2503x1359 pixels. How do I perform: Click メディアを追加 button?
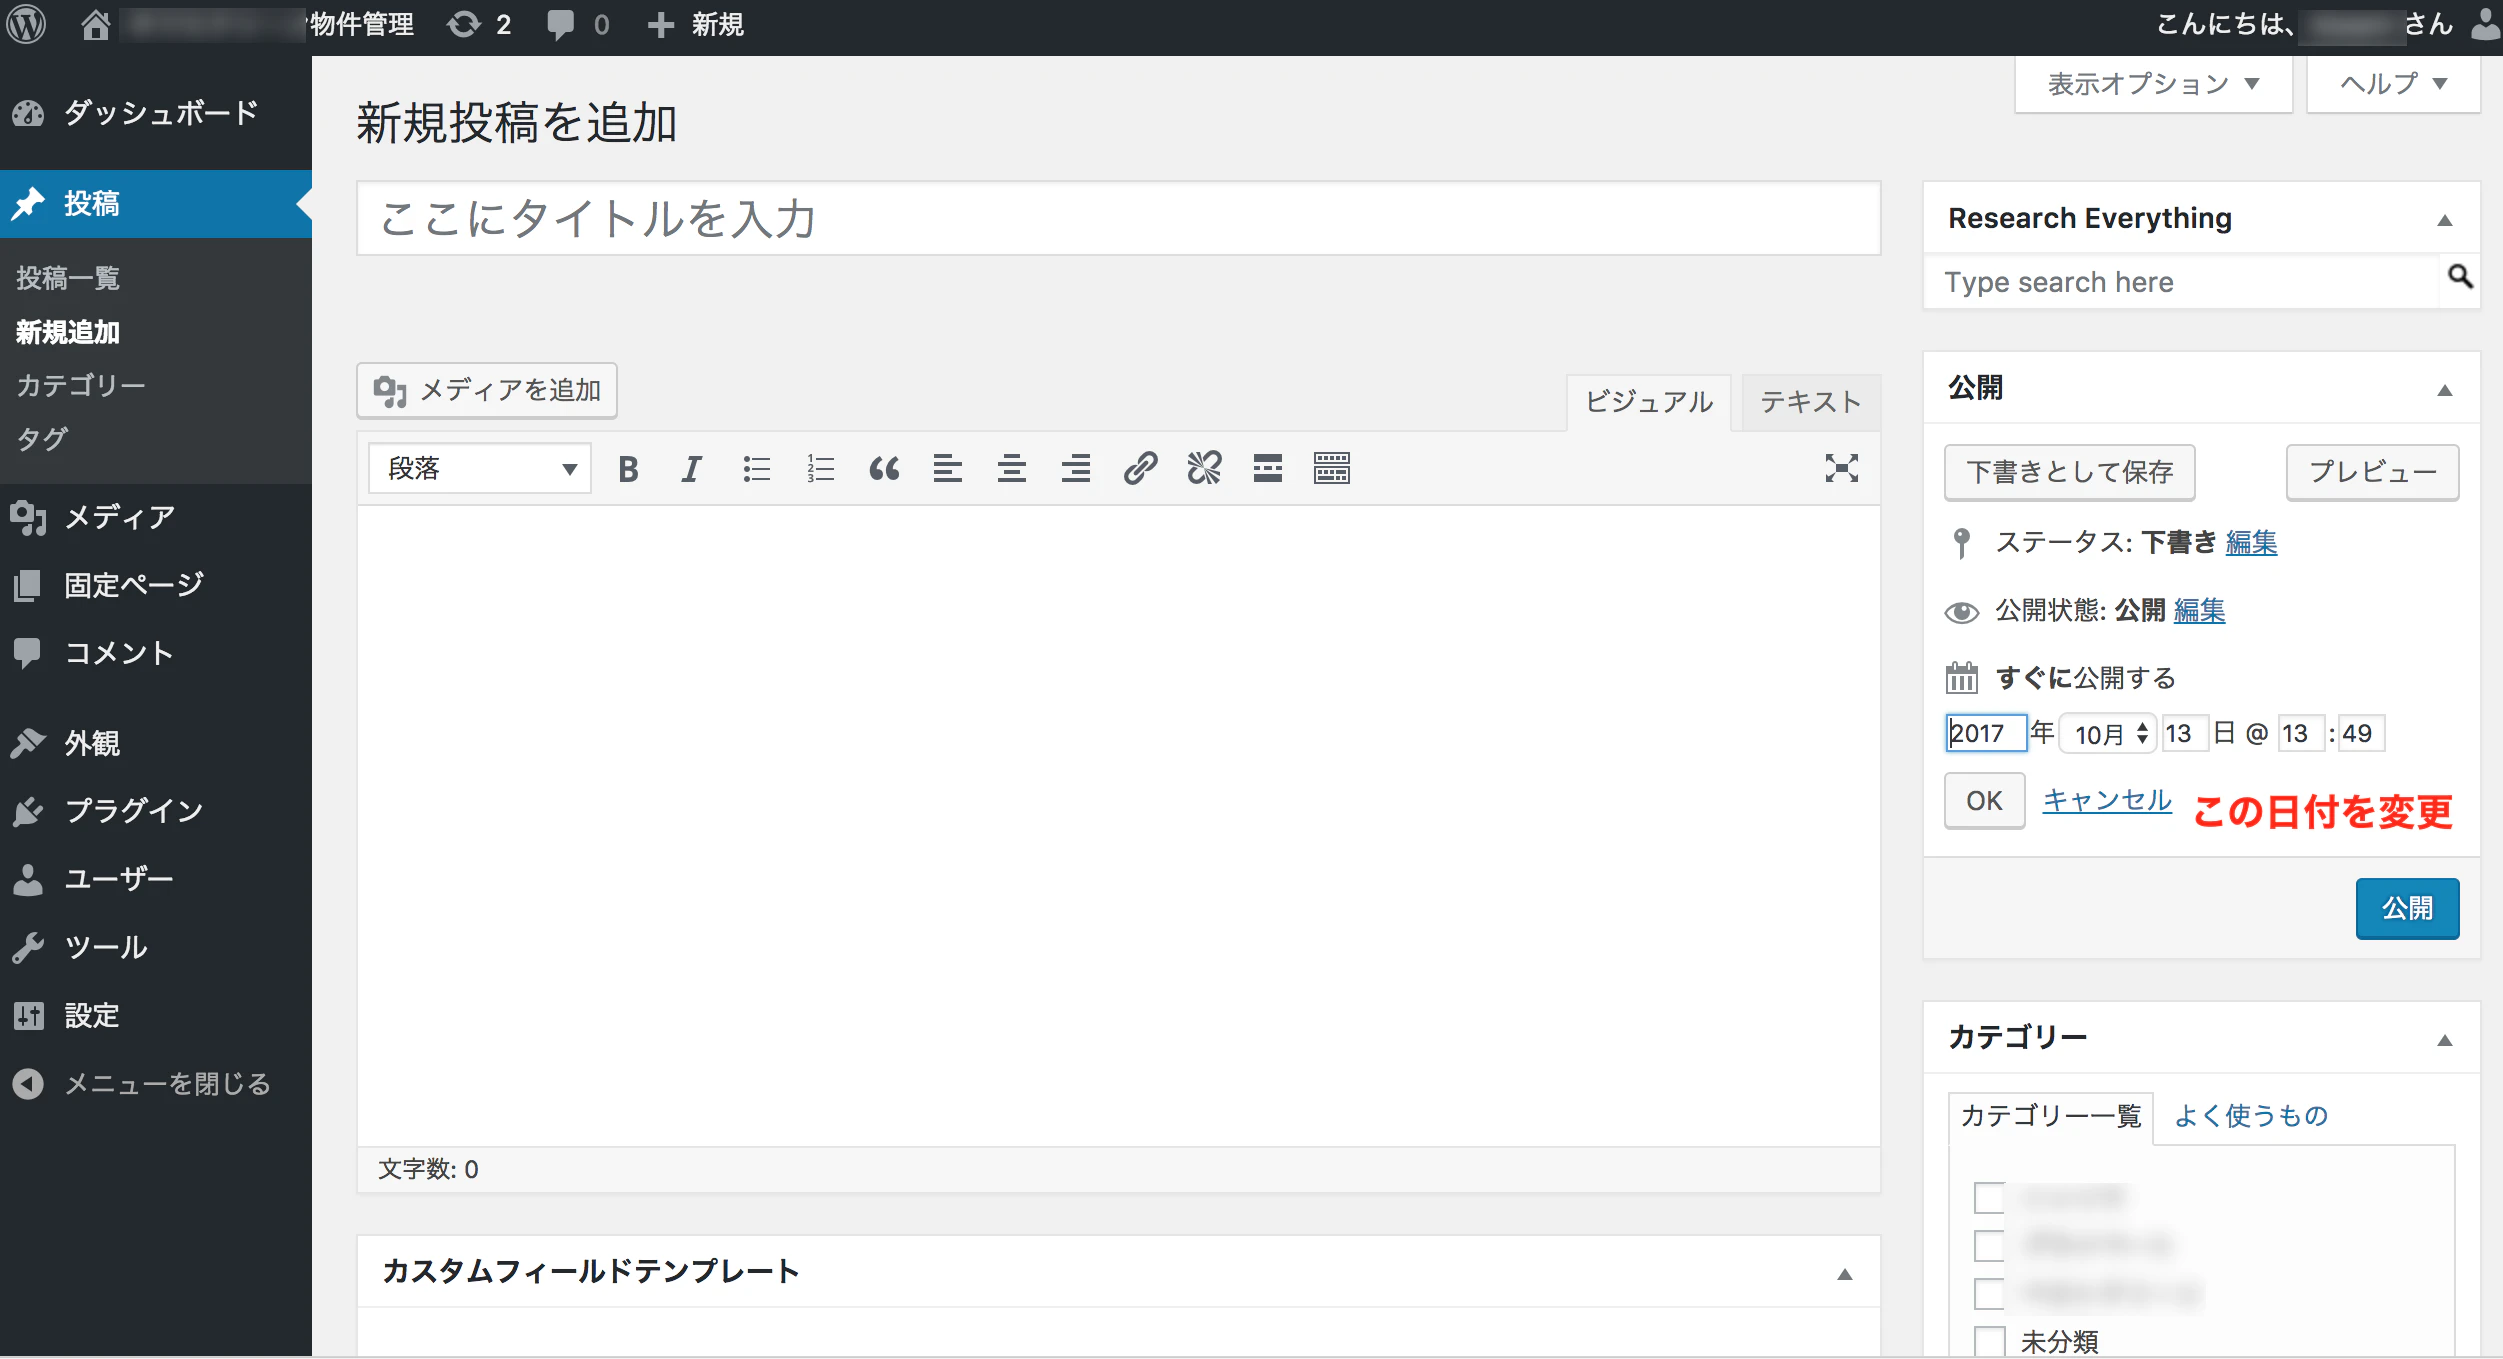(487, 390)
